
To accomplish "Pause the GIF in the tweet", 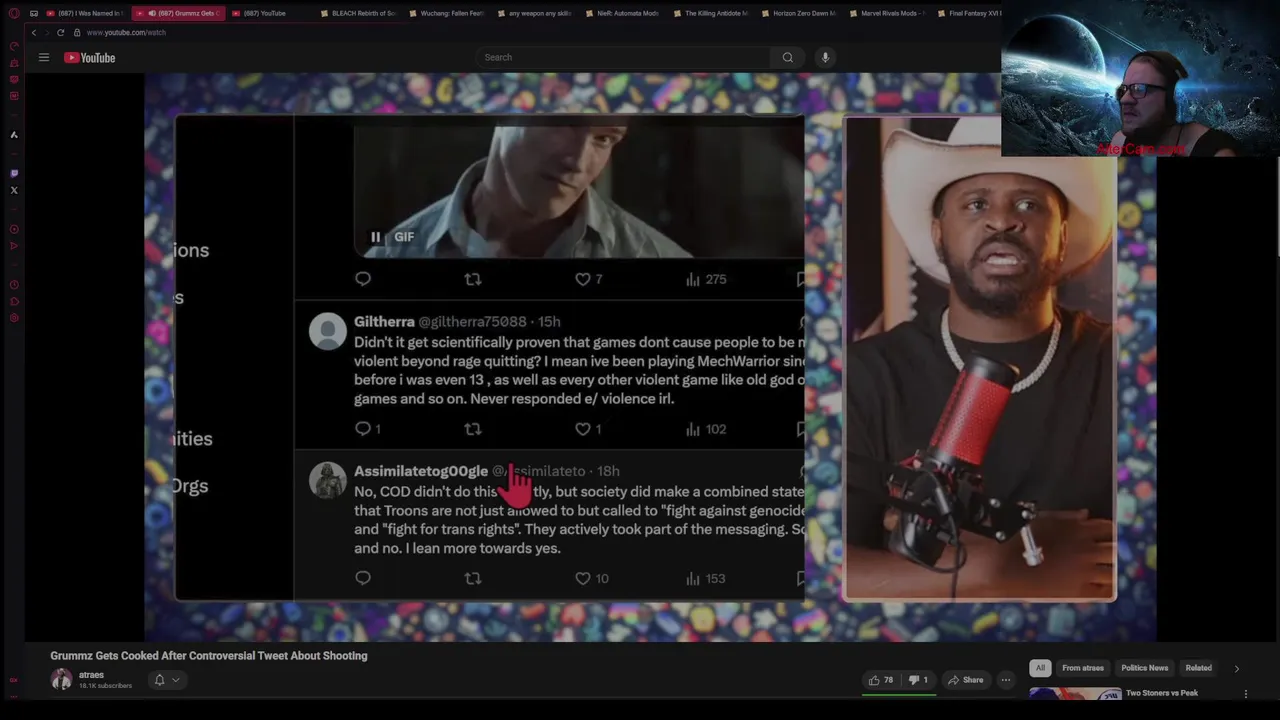I will (375, 237).
